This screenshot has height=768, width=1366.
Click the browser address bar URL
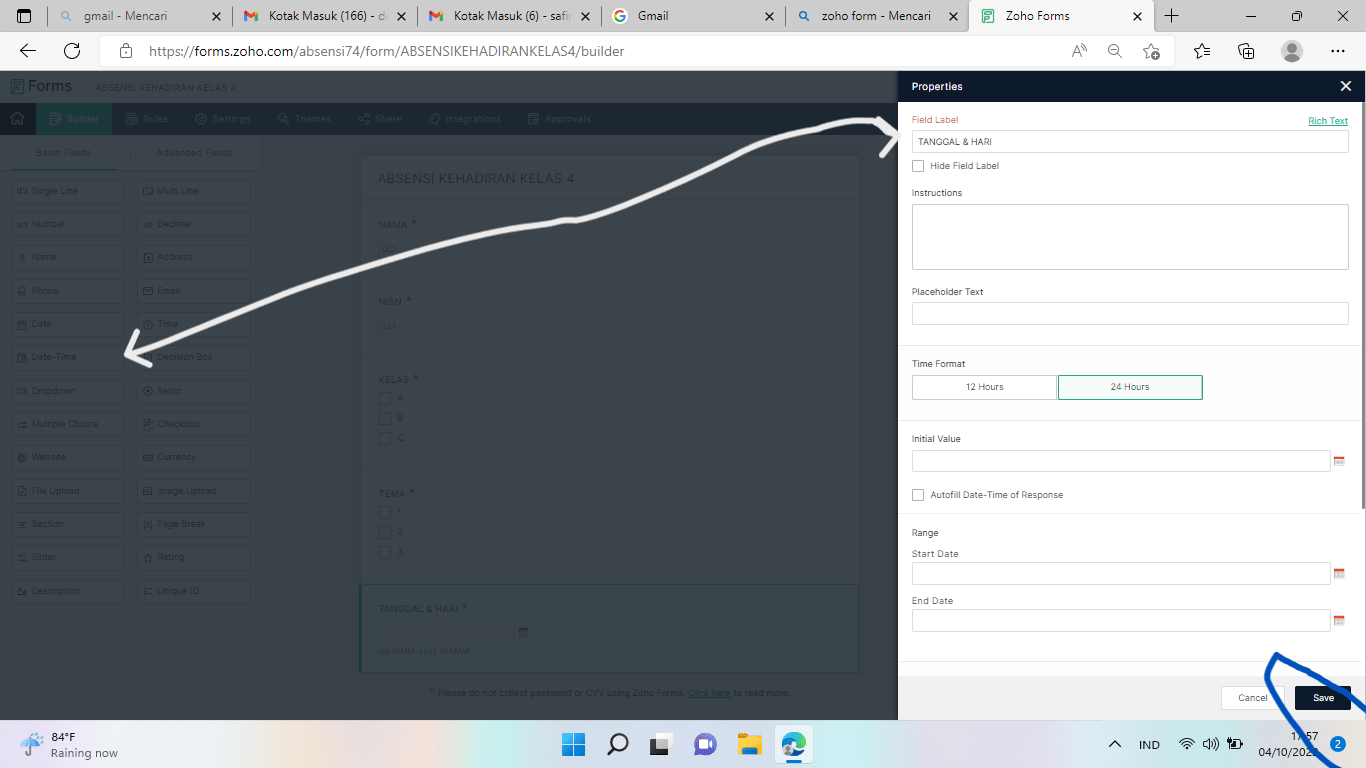pos(386,51)
